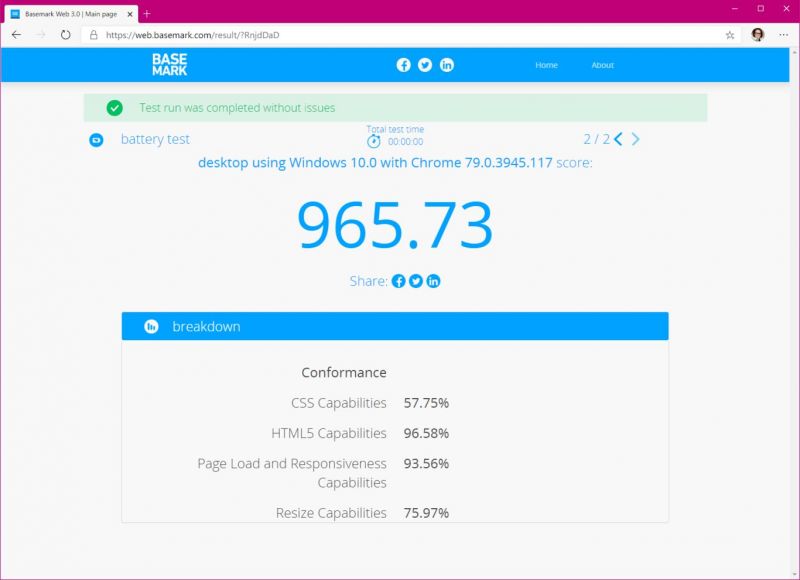
Task: Open the About menu item
Action: [602, 64]
